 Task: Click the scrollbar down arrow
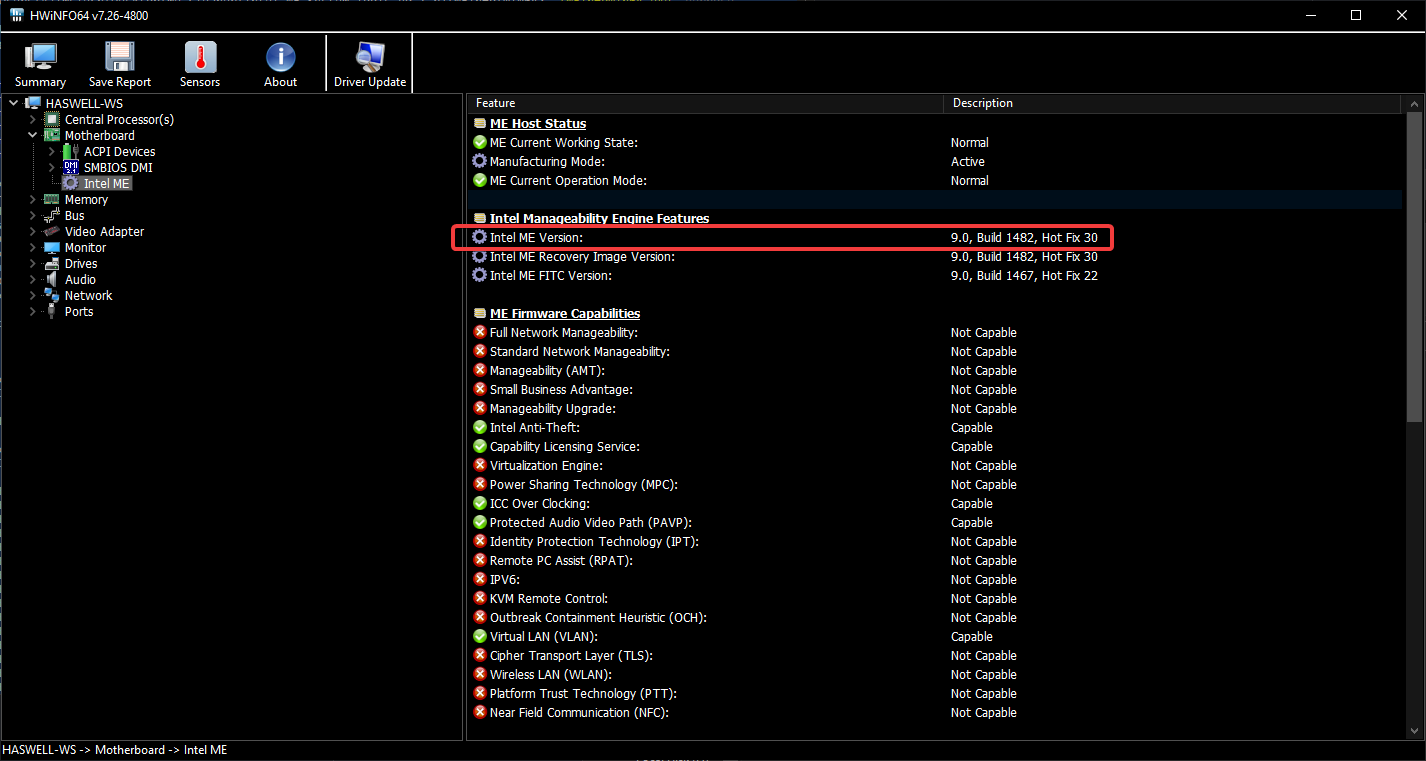[x=1414, y=731]
